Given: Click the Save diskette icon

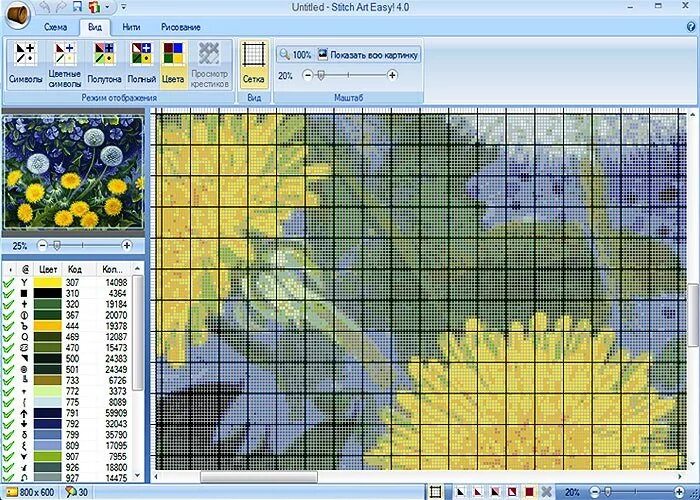Looking at the screenshot, I should pyautogui.click(x=77, y=7).
